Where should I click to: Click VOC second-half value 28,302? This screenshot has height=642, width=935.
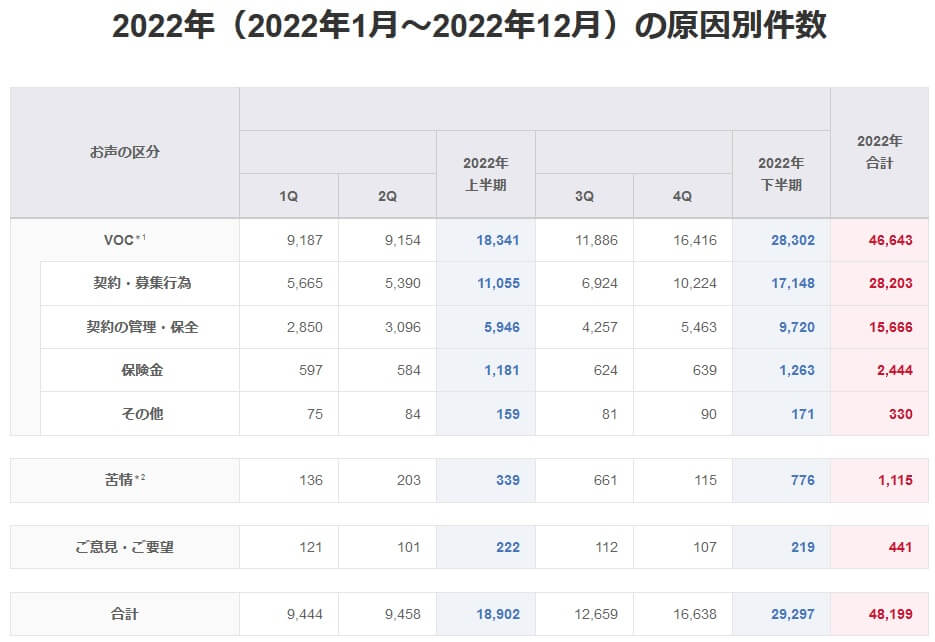click(x=792, y=240)
